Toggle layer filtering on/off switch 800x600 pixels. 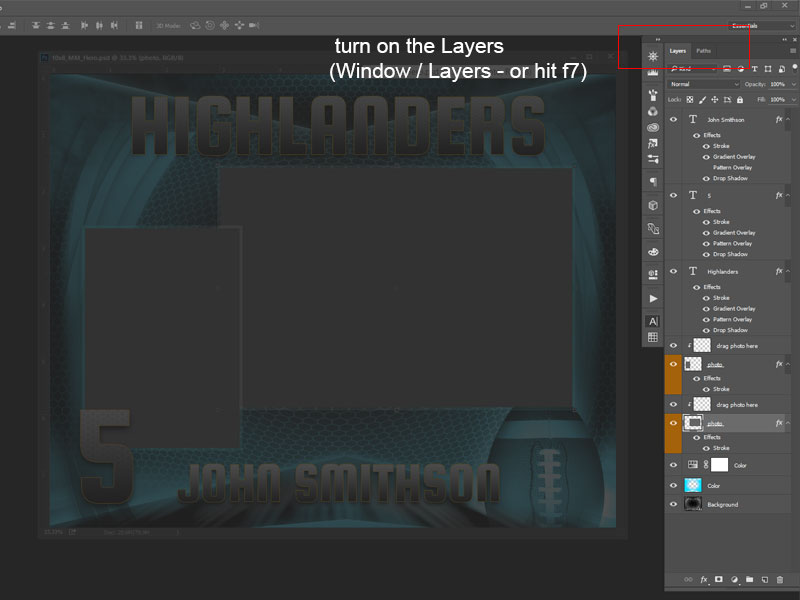(x=794, y=67)
